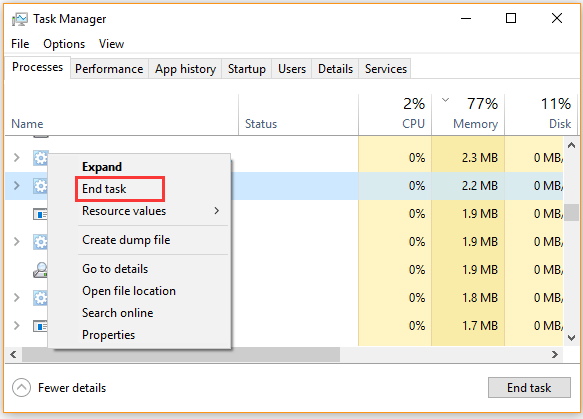
Task: Click the vertical scrollbar thumb
Action: tap(571, 213)
